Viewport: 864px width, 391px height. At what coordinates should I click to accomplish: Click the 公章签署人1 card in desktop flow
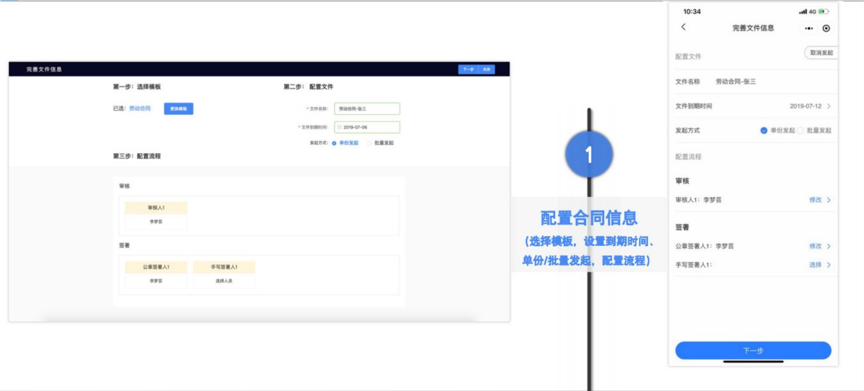point(156,274)
